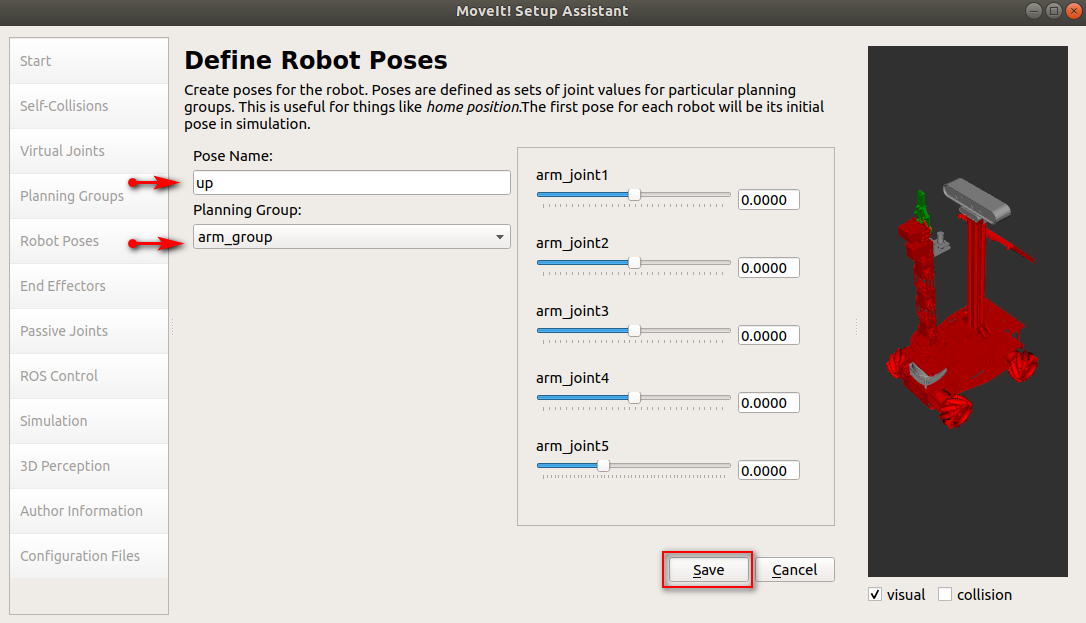Open End Effectors step
This screenshot has width=1086, height=623.
89,286
